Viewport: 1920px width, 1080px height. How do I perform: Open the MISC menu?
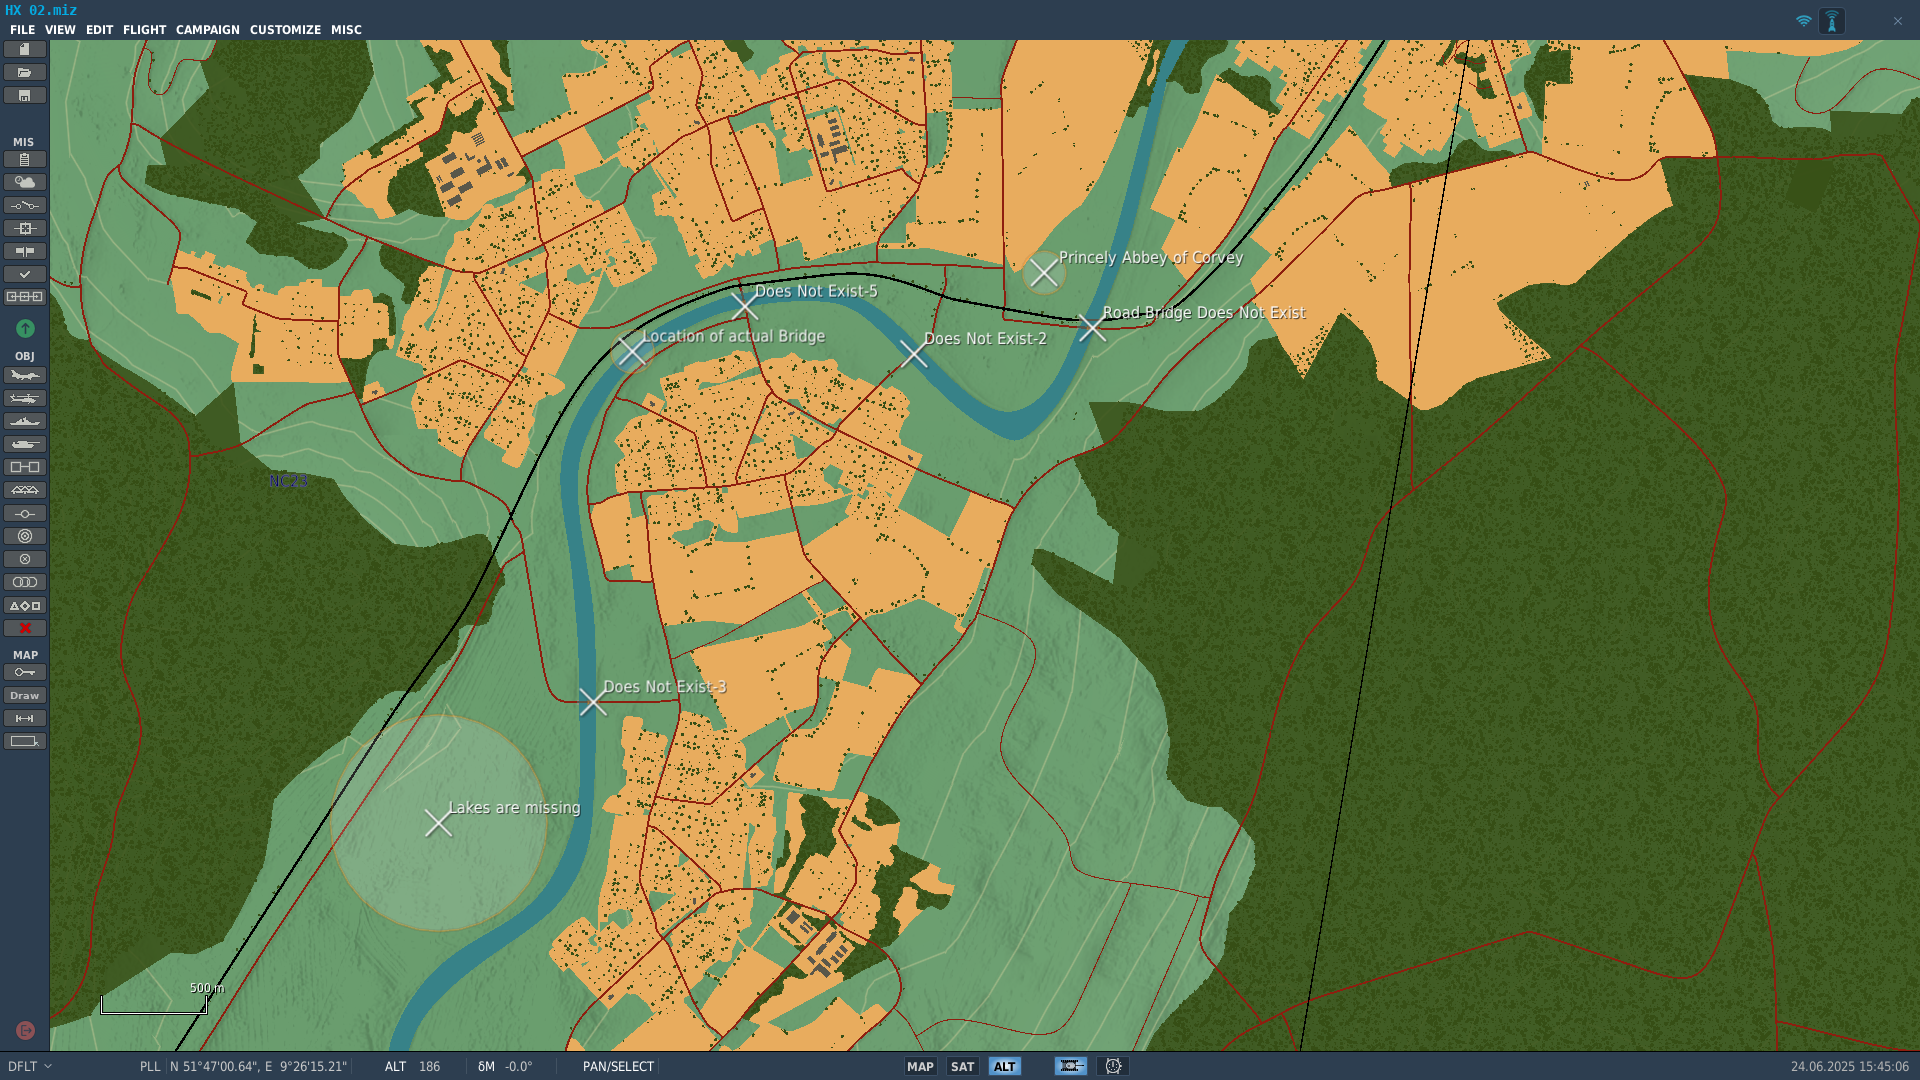pos(346,30)
